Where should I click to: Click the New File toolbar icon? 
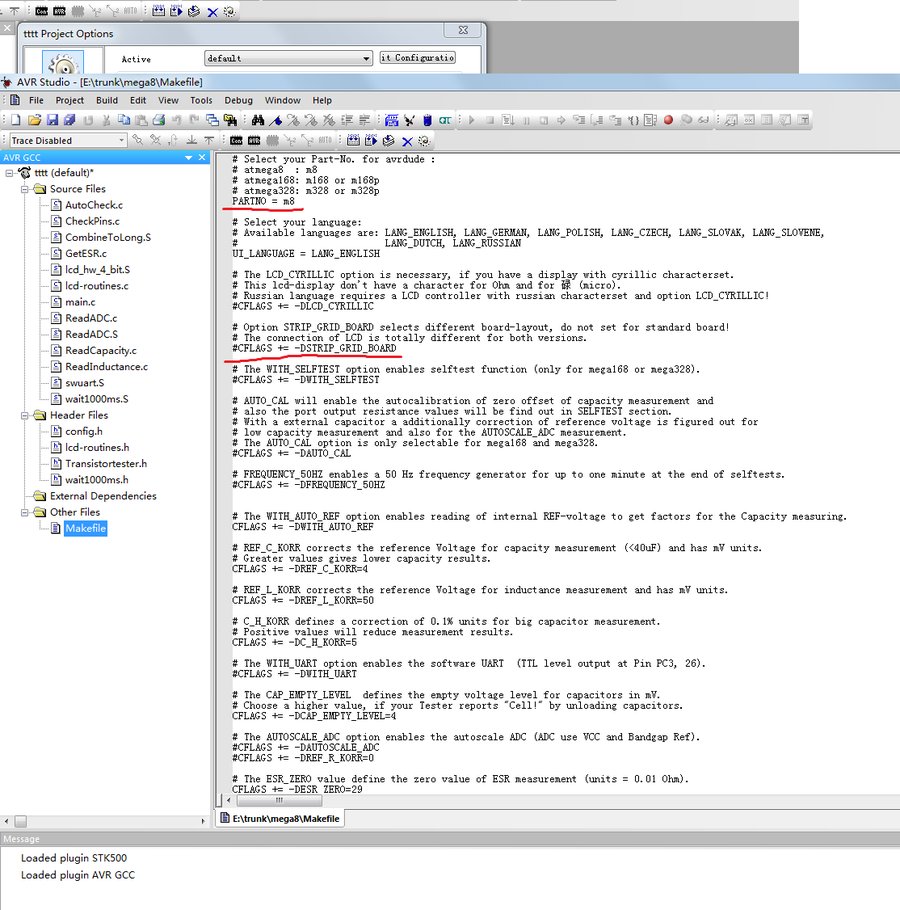click(x=15, y=120)
